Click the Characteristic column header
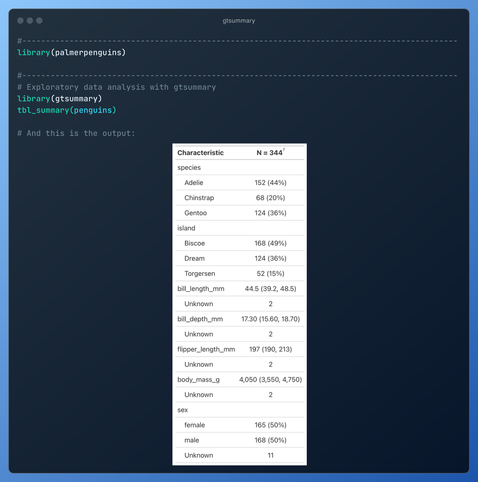478x482 pixels. (200, 153)
